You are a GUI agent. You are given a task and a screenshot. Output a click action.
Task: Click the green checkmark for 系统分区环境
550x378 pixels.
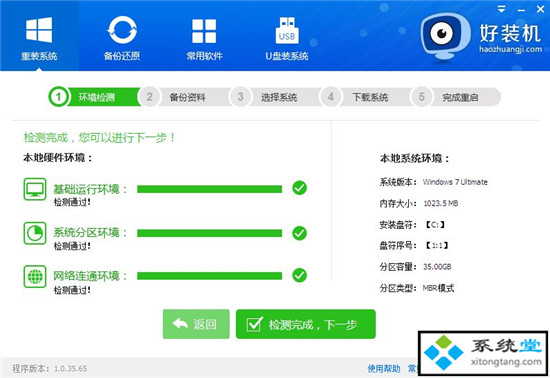pos(300,233)
